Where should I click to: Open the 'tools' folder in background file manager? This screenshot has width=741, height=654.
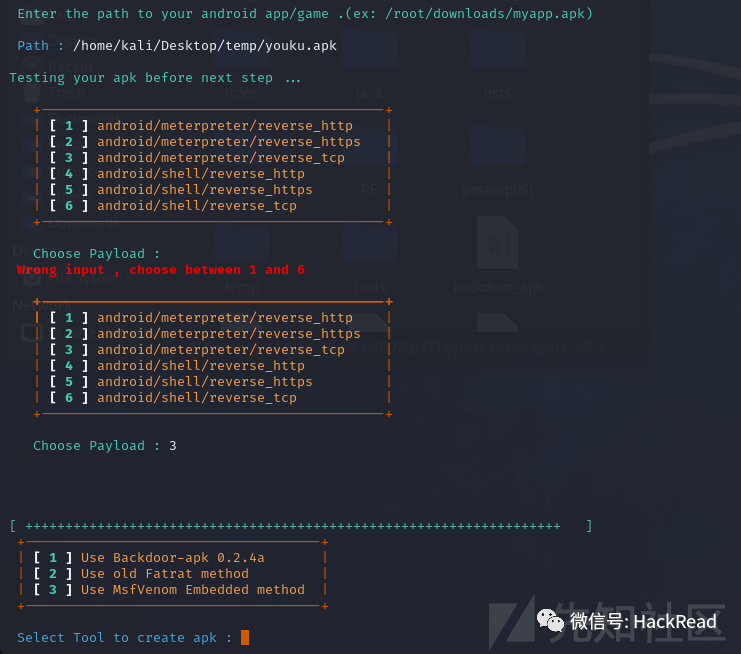(x=370, y=260)
